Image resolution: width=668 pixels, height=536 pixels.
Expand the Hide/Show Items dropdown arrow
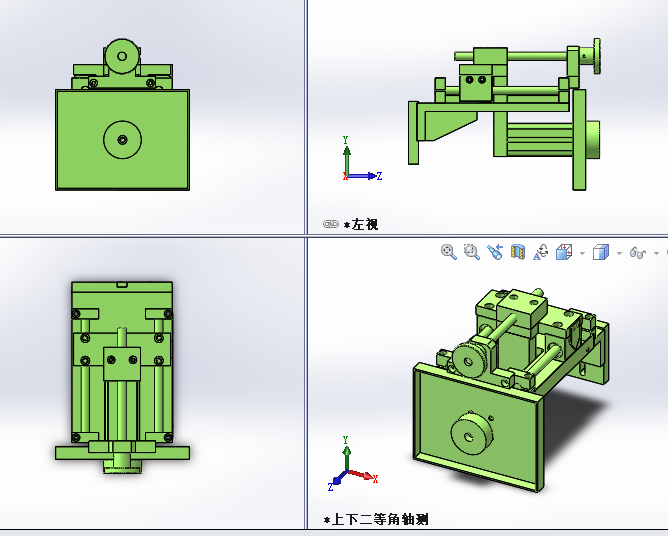point(656,254)
